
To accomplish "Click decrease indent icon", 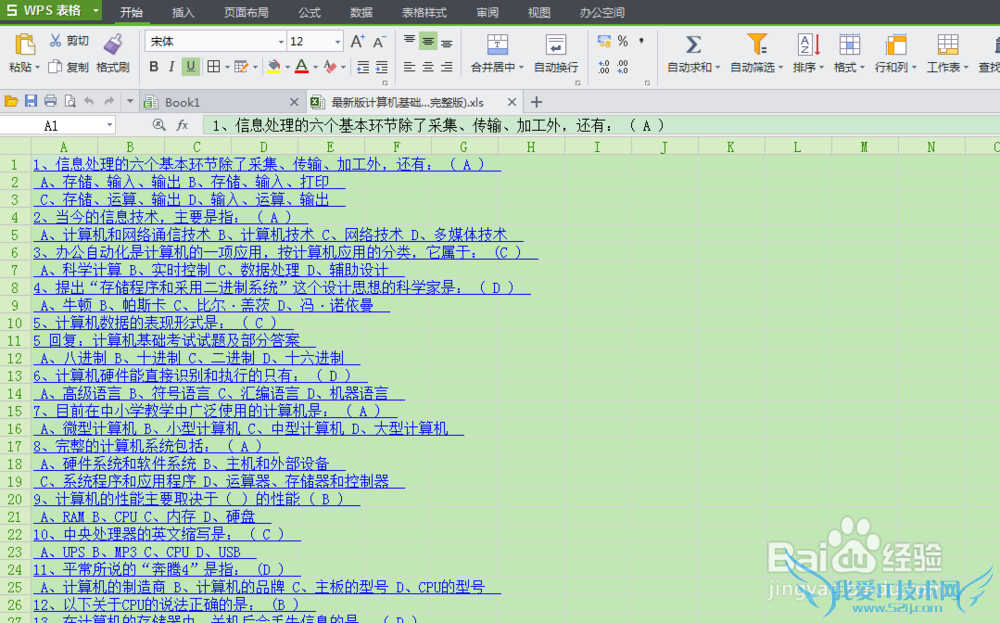I will pos(363,66).
